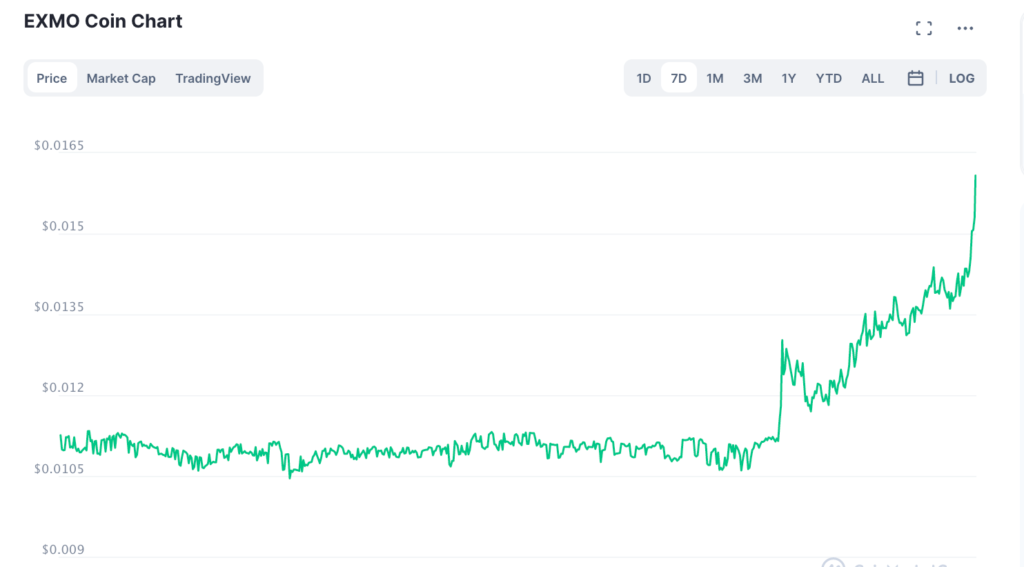Select the 1M time range
Image resolution: width=1024 pixels, height=567 pixels.
pyautogui.click(x=715, y=78)
